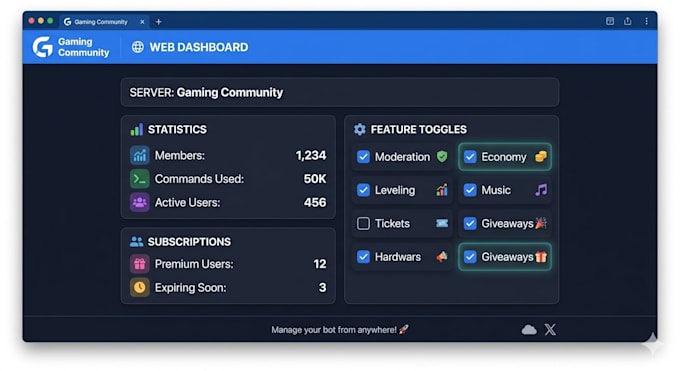Click the STATISTICS heading
The height and width of the screenshot is (371, 680).
pyautogui.click(x=177, y=129)
